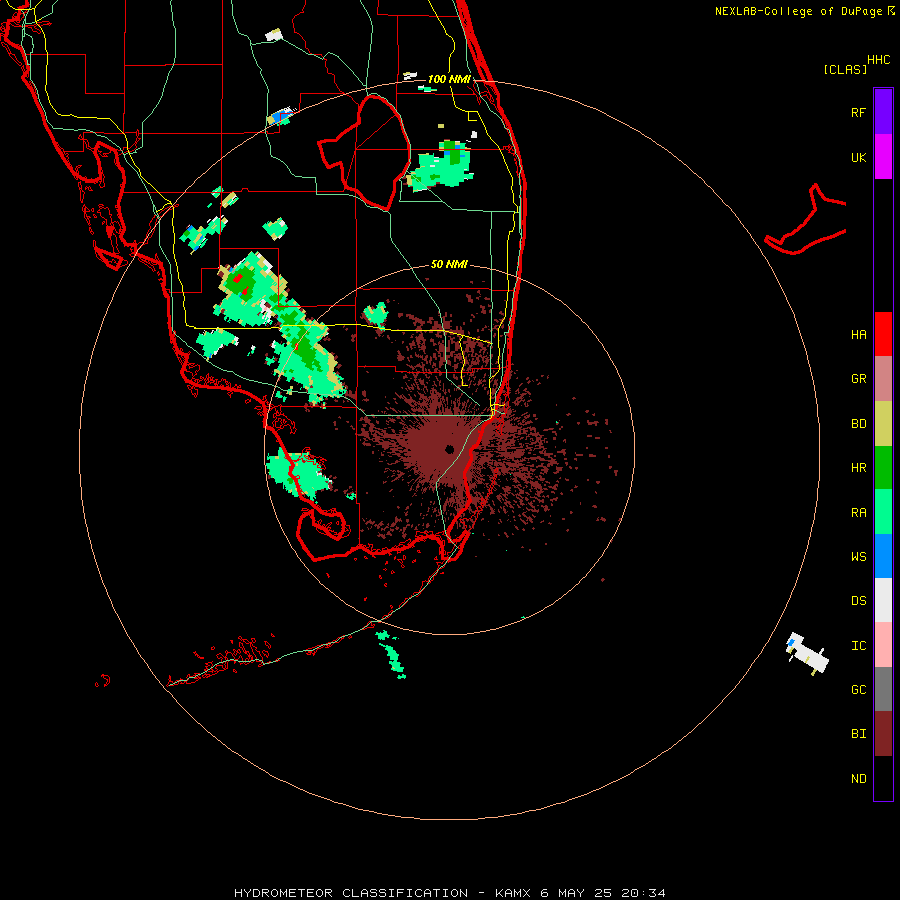This screenshot has height=900, width=900.
Task: Click the UK magenta legend swatch
Action: pos(883,157)
